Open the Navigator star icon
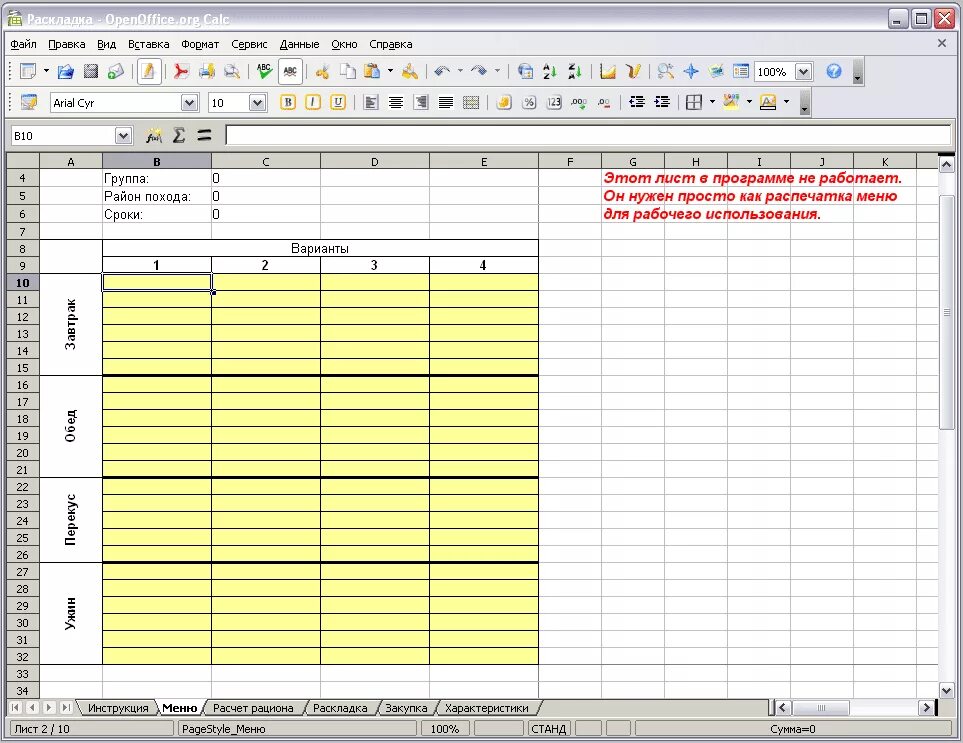The height and width of the screenshot is (743, 963). [x=691, y=71]
